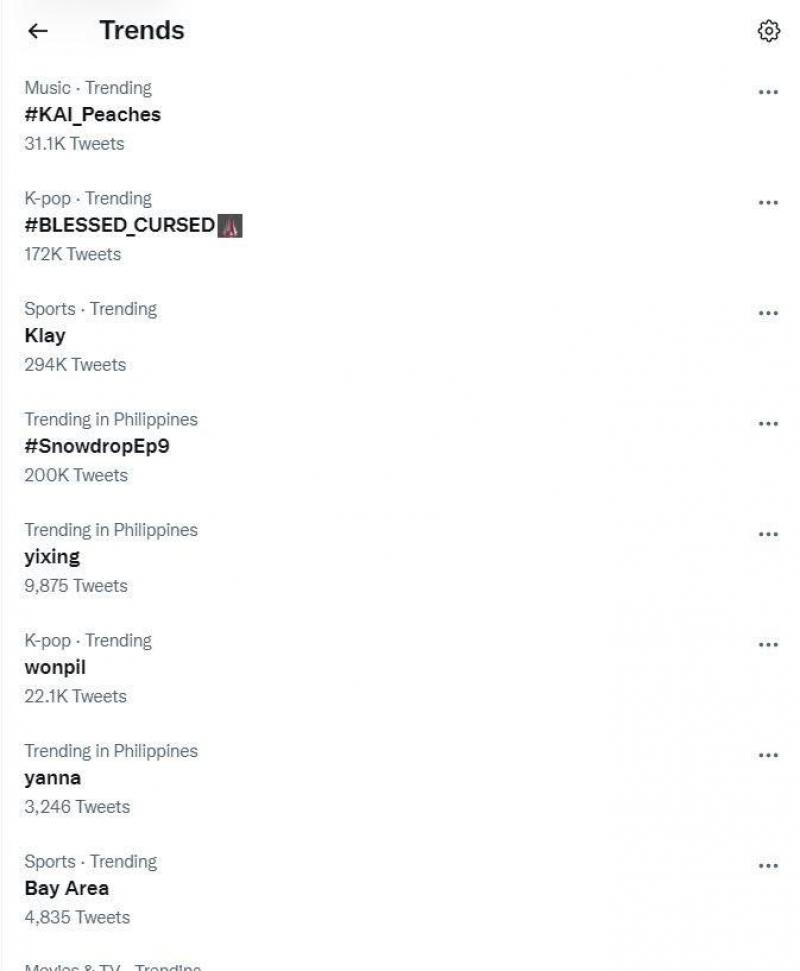This screenshot has width=800, height=971.
Task: Open the wonpil trend
Action: click(x=55, y=667)
